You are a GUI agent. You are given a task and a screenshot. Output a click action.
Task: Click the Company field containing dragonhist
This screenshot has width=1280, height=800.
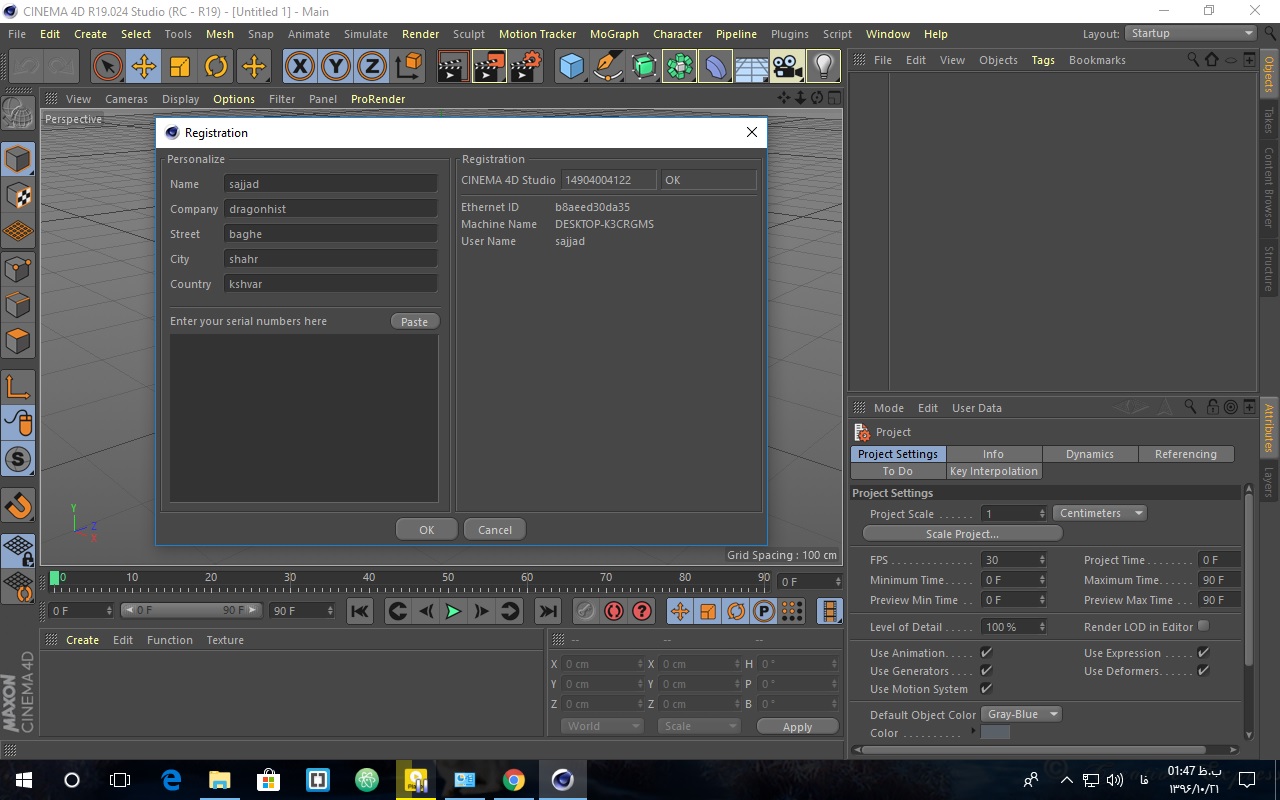coord(331,209)
